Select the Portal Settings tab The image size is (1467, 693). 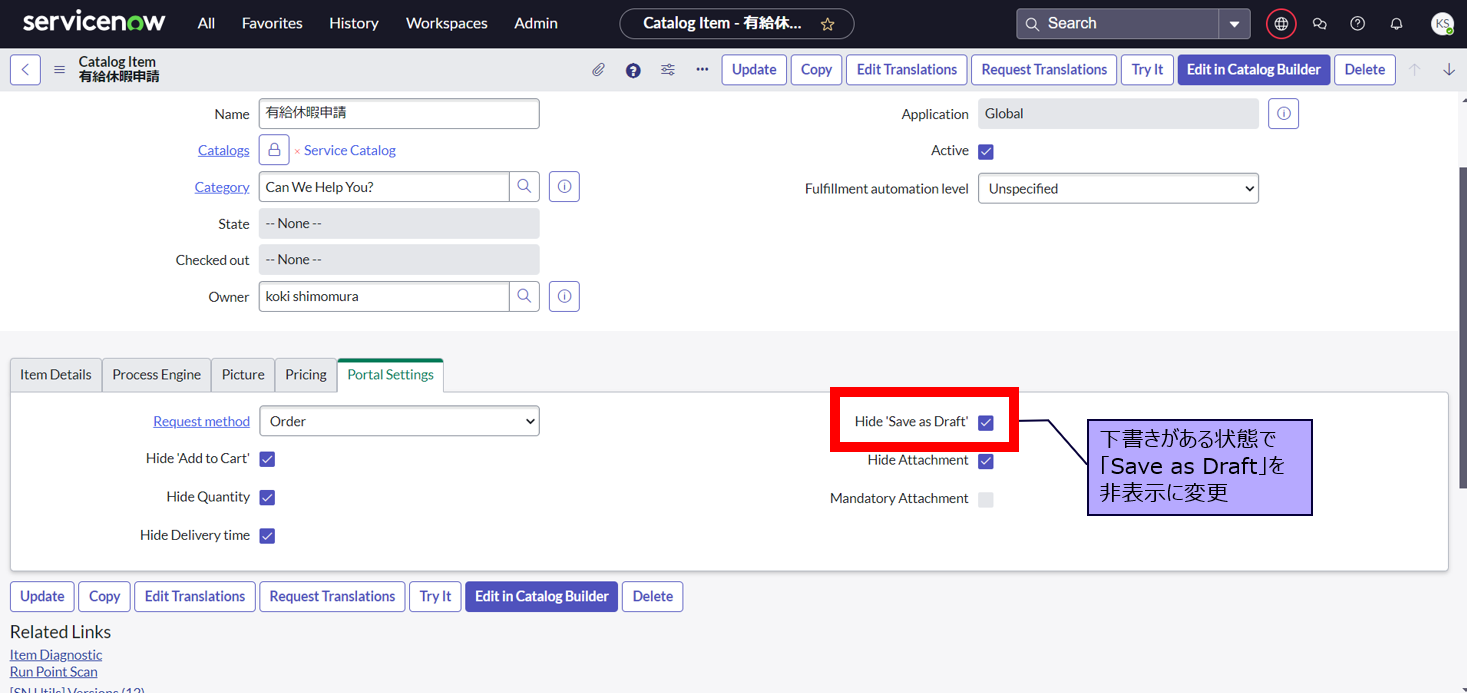point(391,374)
